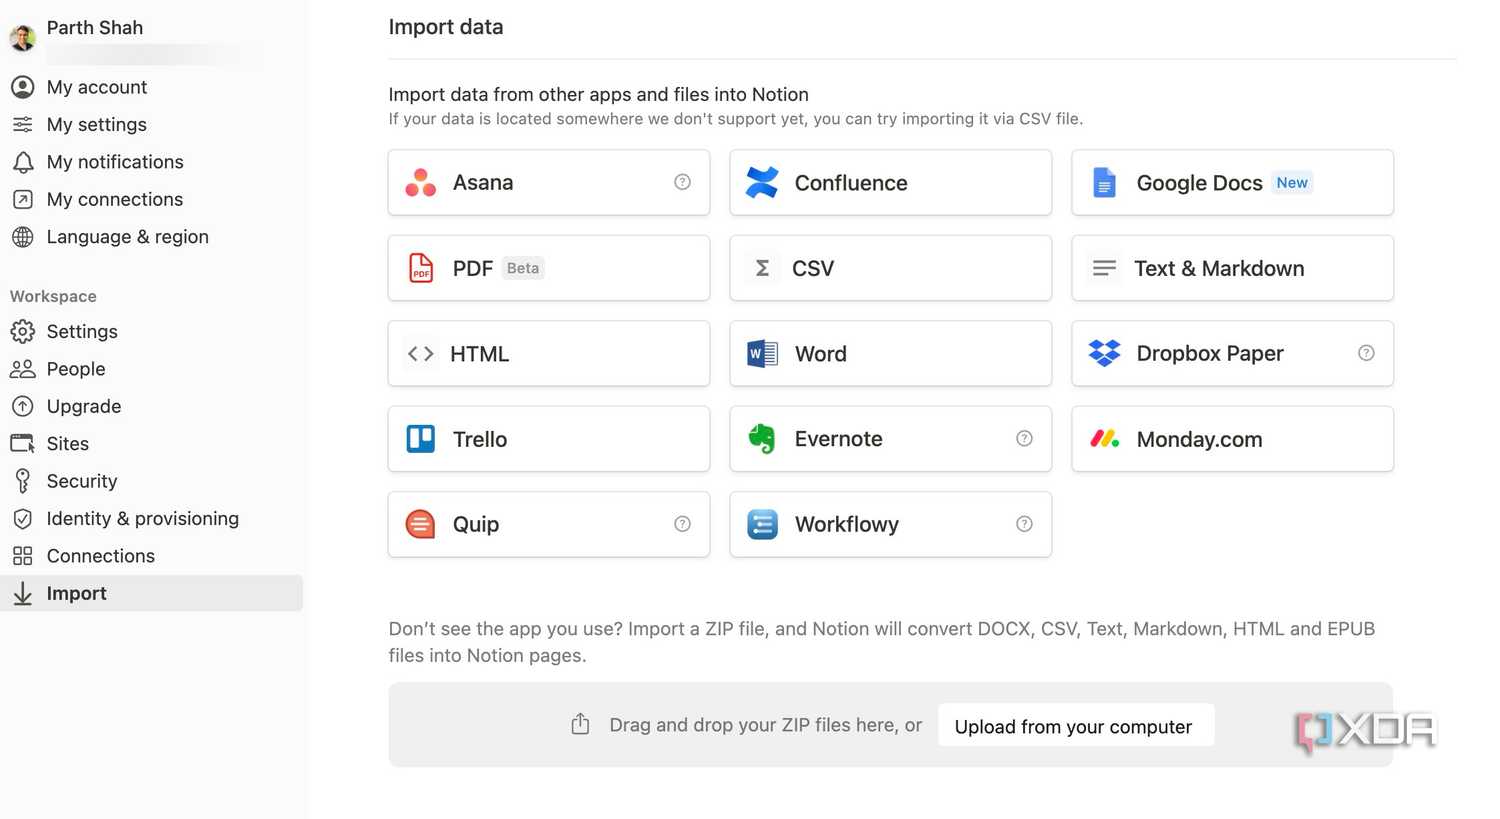Click the Monday.com logo icon
1500x819 pixels.
pyautogui.click(x=1104, y=438)
